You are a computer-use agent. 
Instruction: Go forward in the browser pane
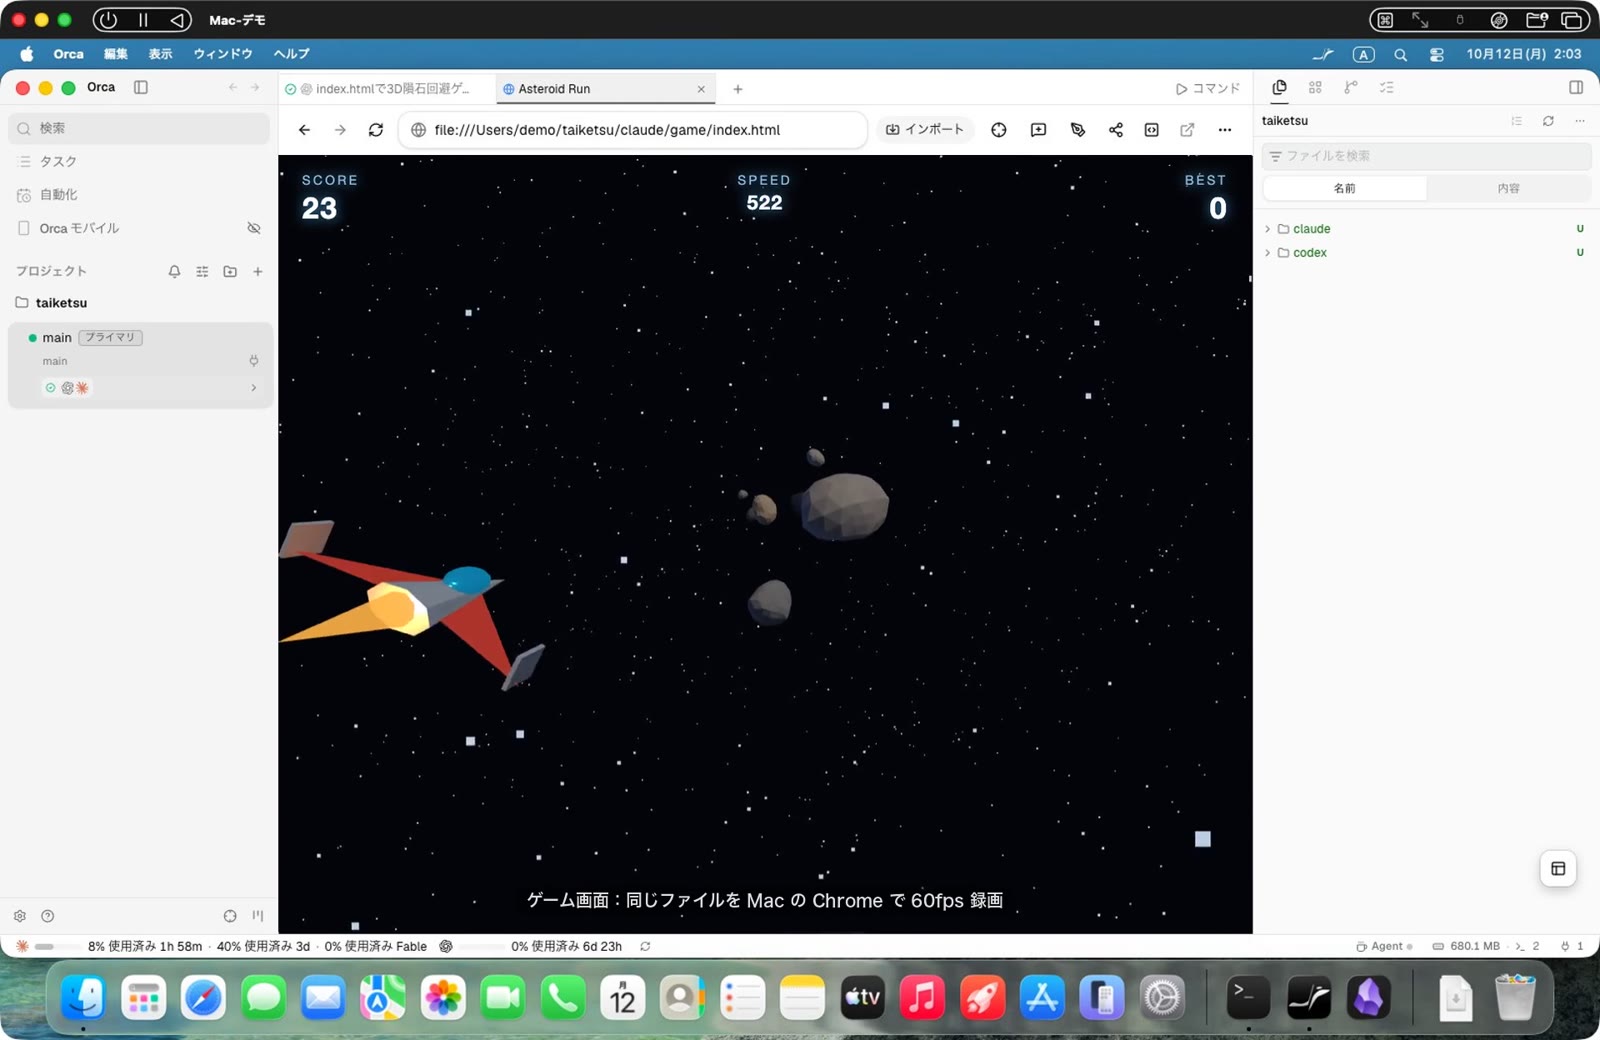[x=340, y=130]
